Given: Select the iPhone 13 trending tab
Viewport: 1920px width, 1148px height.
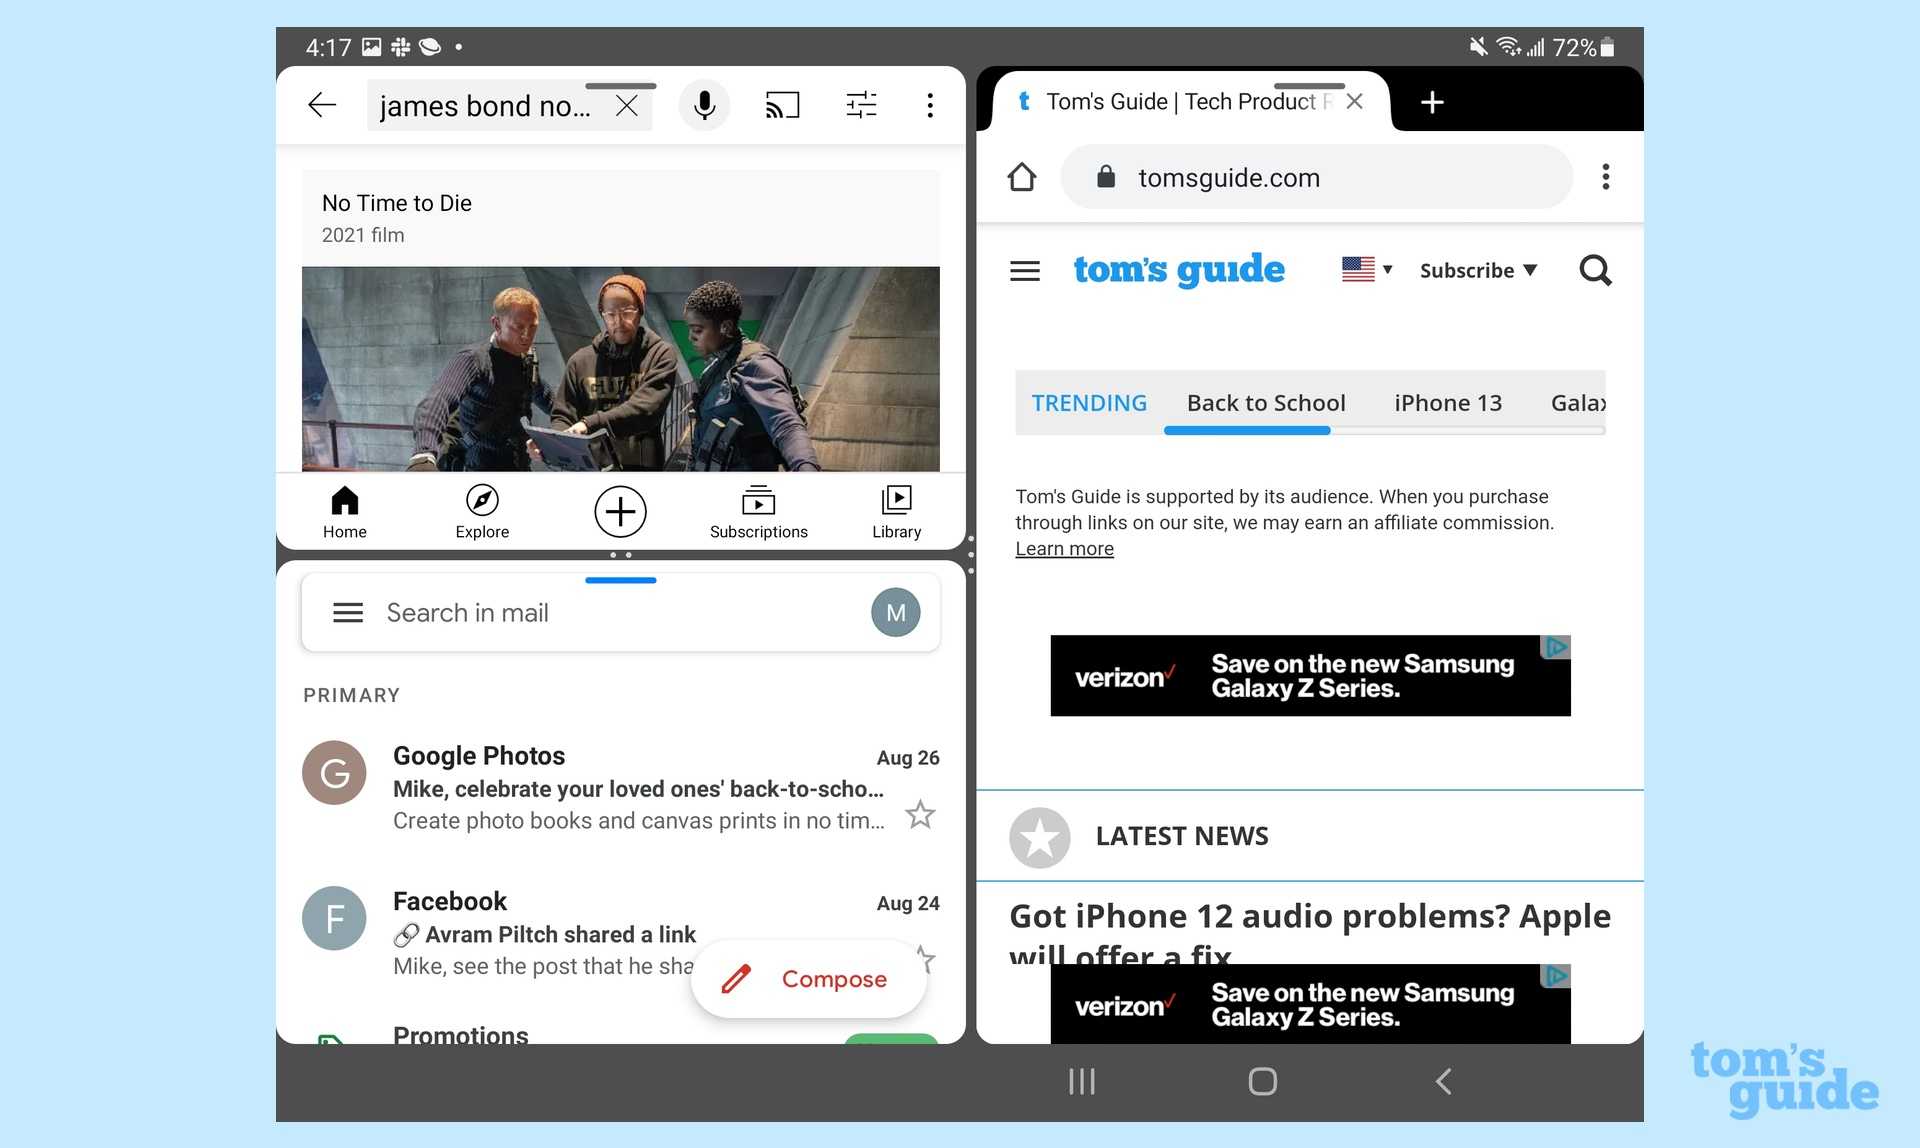Looking at the screenshot, I should click(x=1447, y=403).
